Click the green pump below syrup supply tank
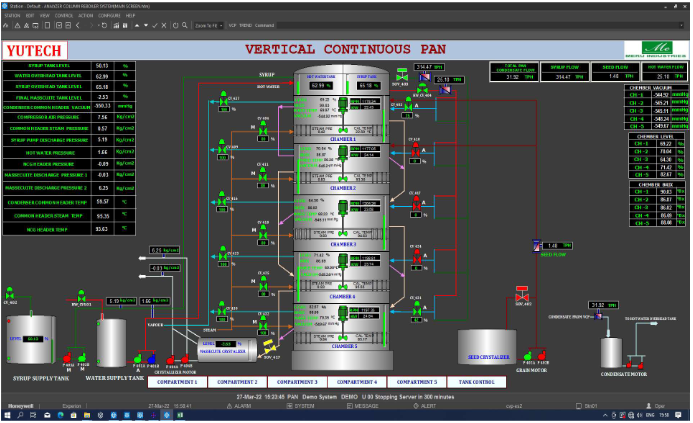Screen dimensions: 693x423 [x=82, y=357]
